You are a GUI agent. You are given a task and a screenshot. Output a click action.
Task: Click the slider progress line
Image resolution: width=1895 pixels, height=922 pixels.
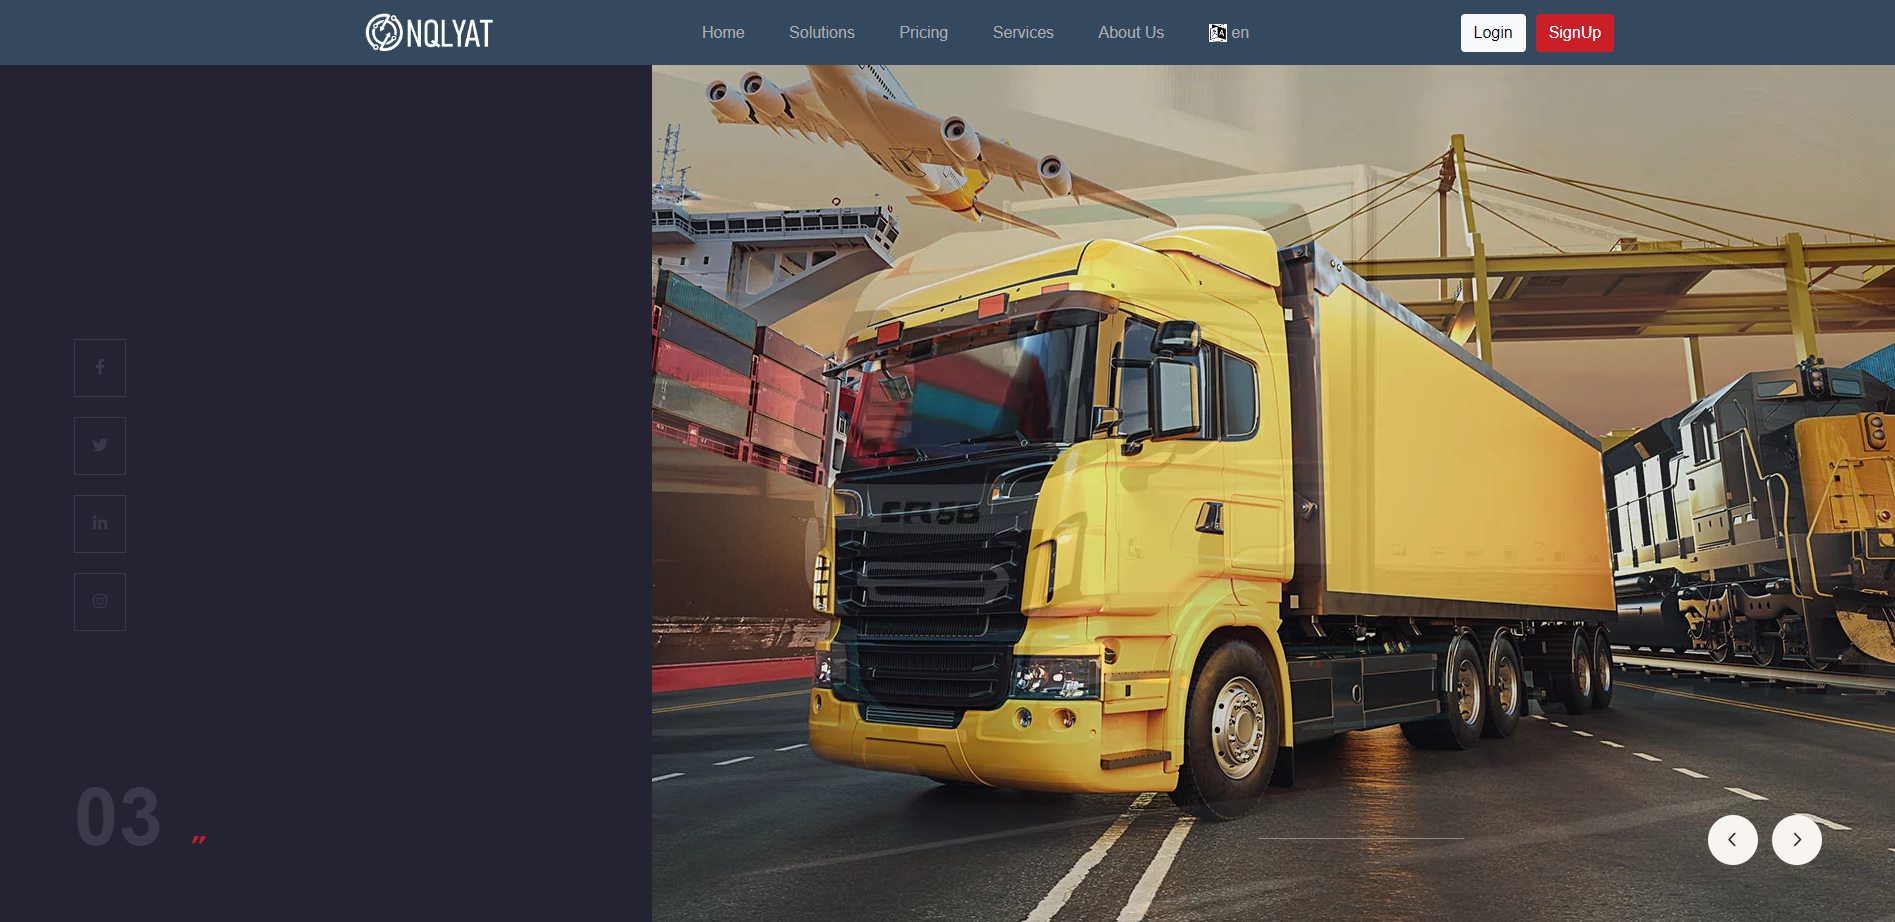[1360, 838]
